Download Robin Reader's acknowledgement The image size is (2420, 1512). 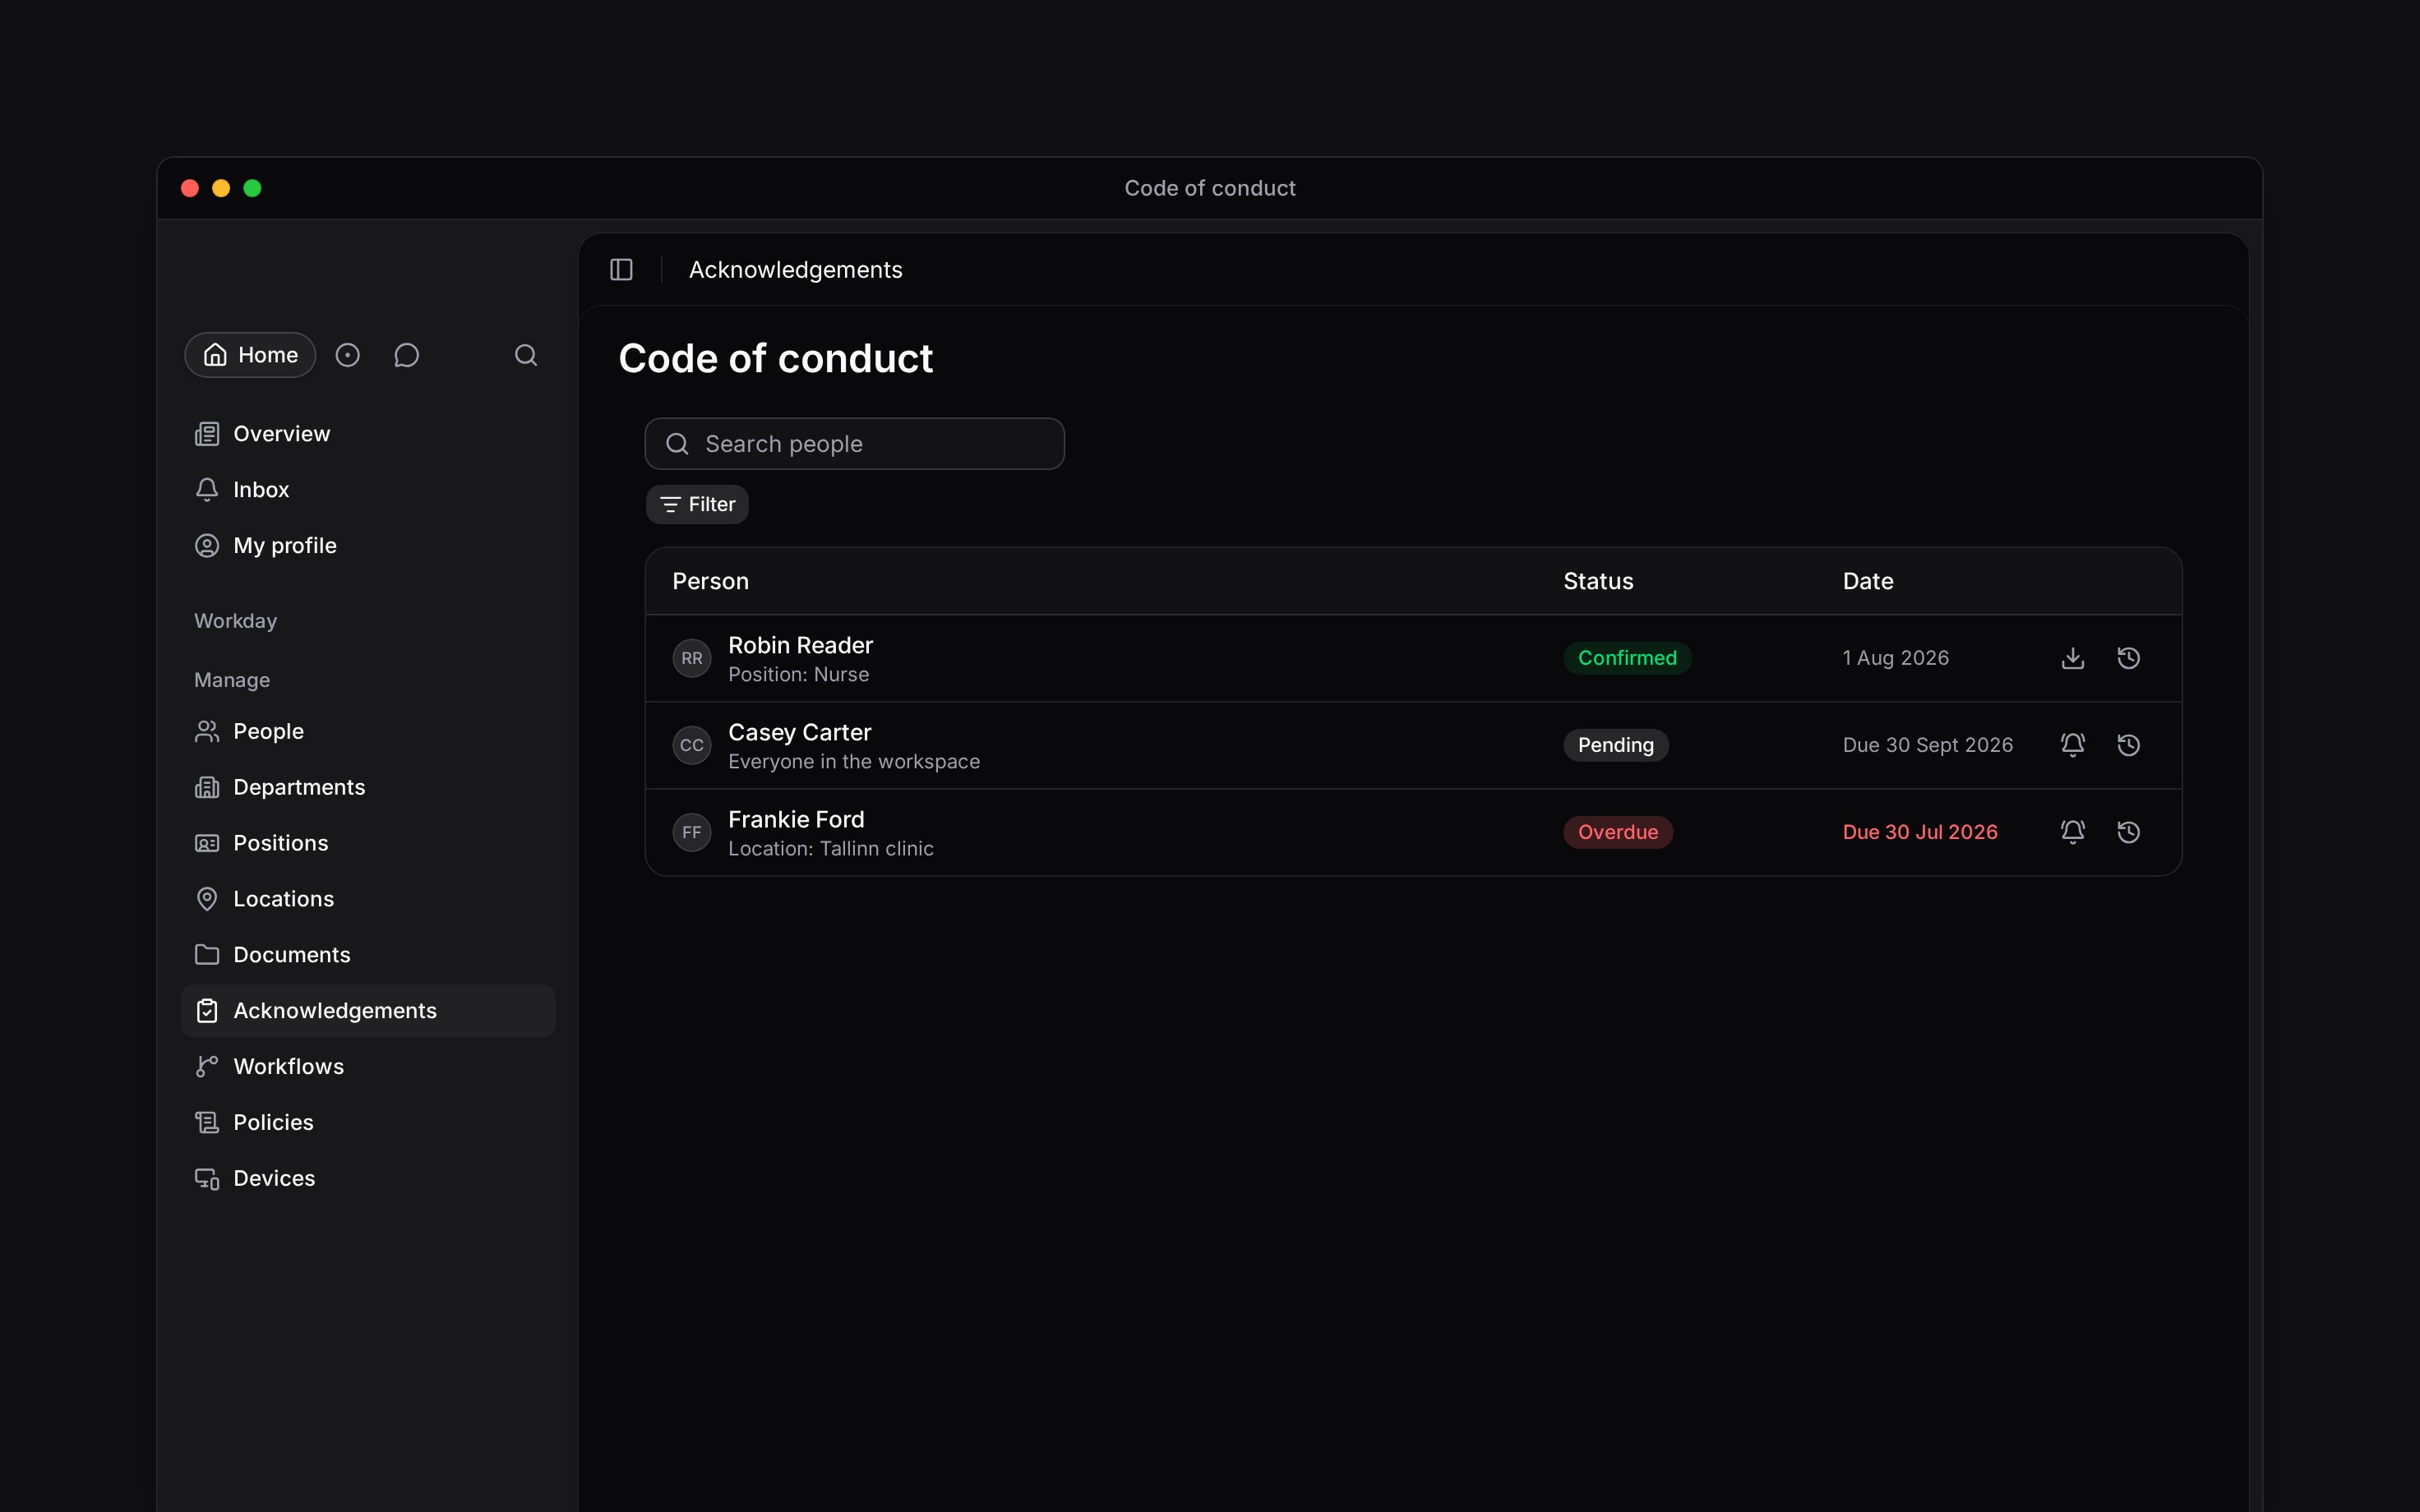(x=2073, y=658)
